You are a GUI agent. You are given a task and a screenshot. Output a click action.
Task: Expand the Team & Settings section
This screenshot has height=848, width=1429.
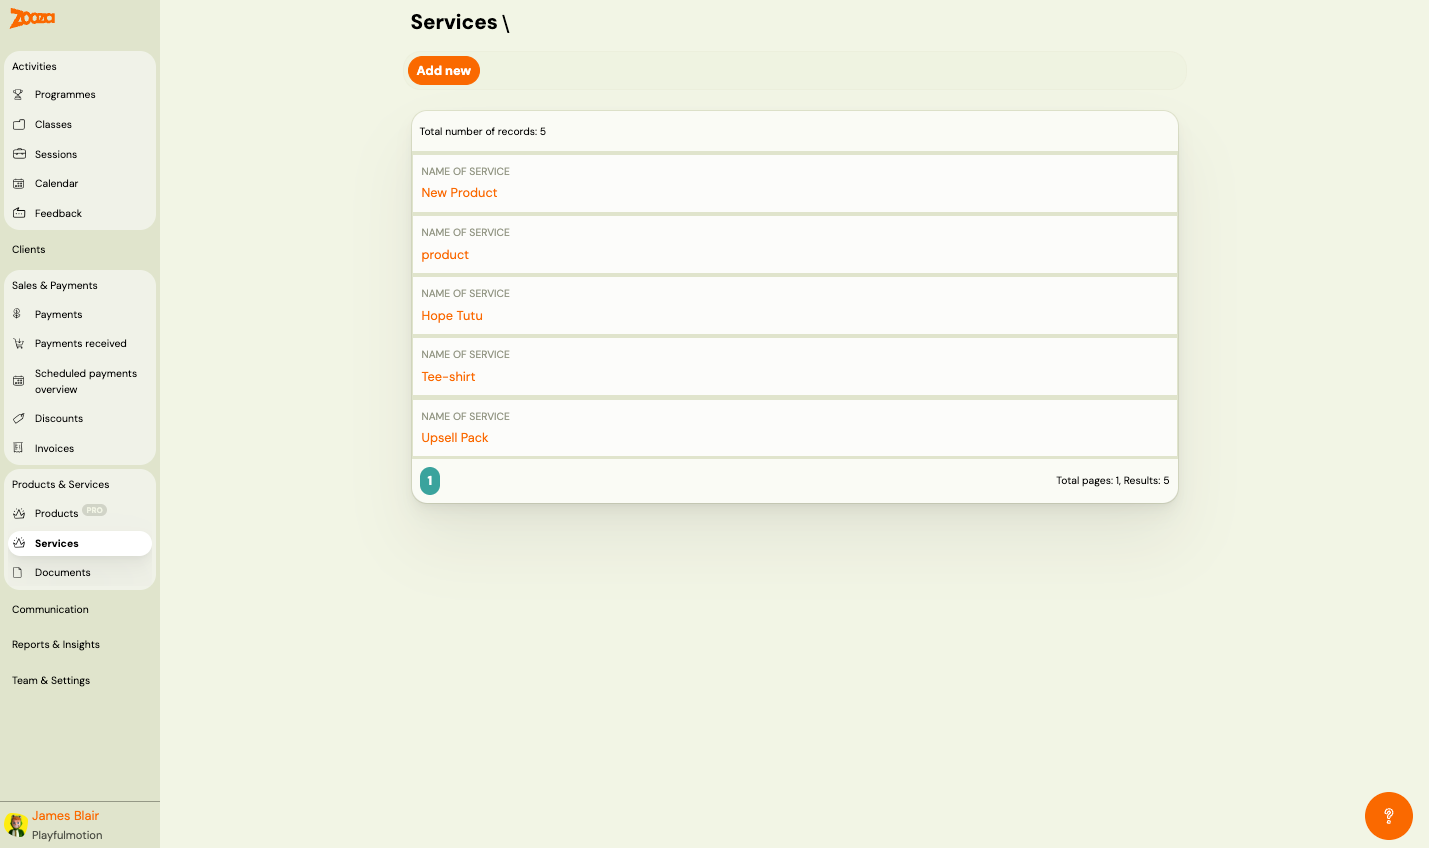click(50, 680)
